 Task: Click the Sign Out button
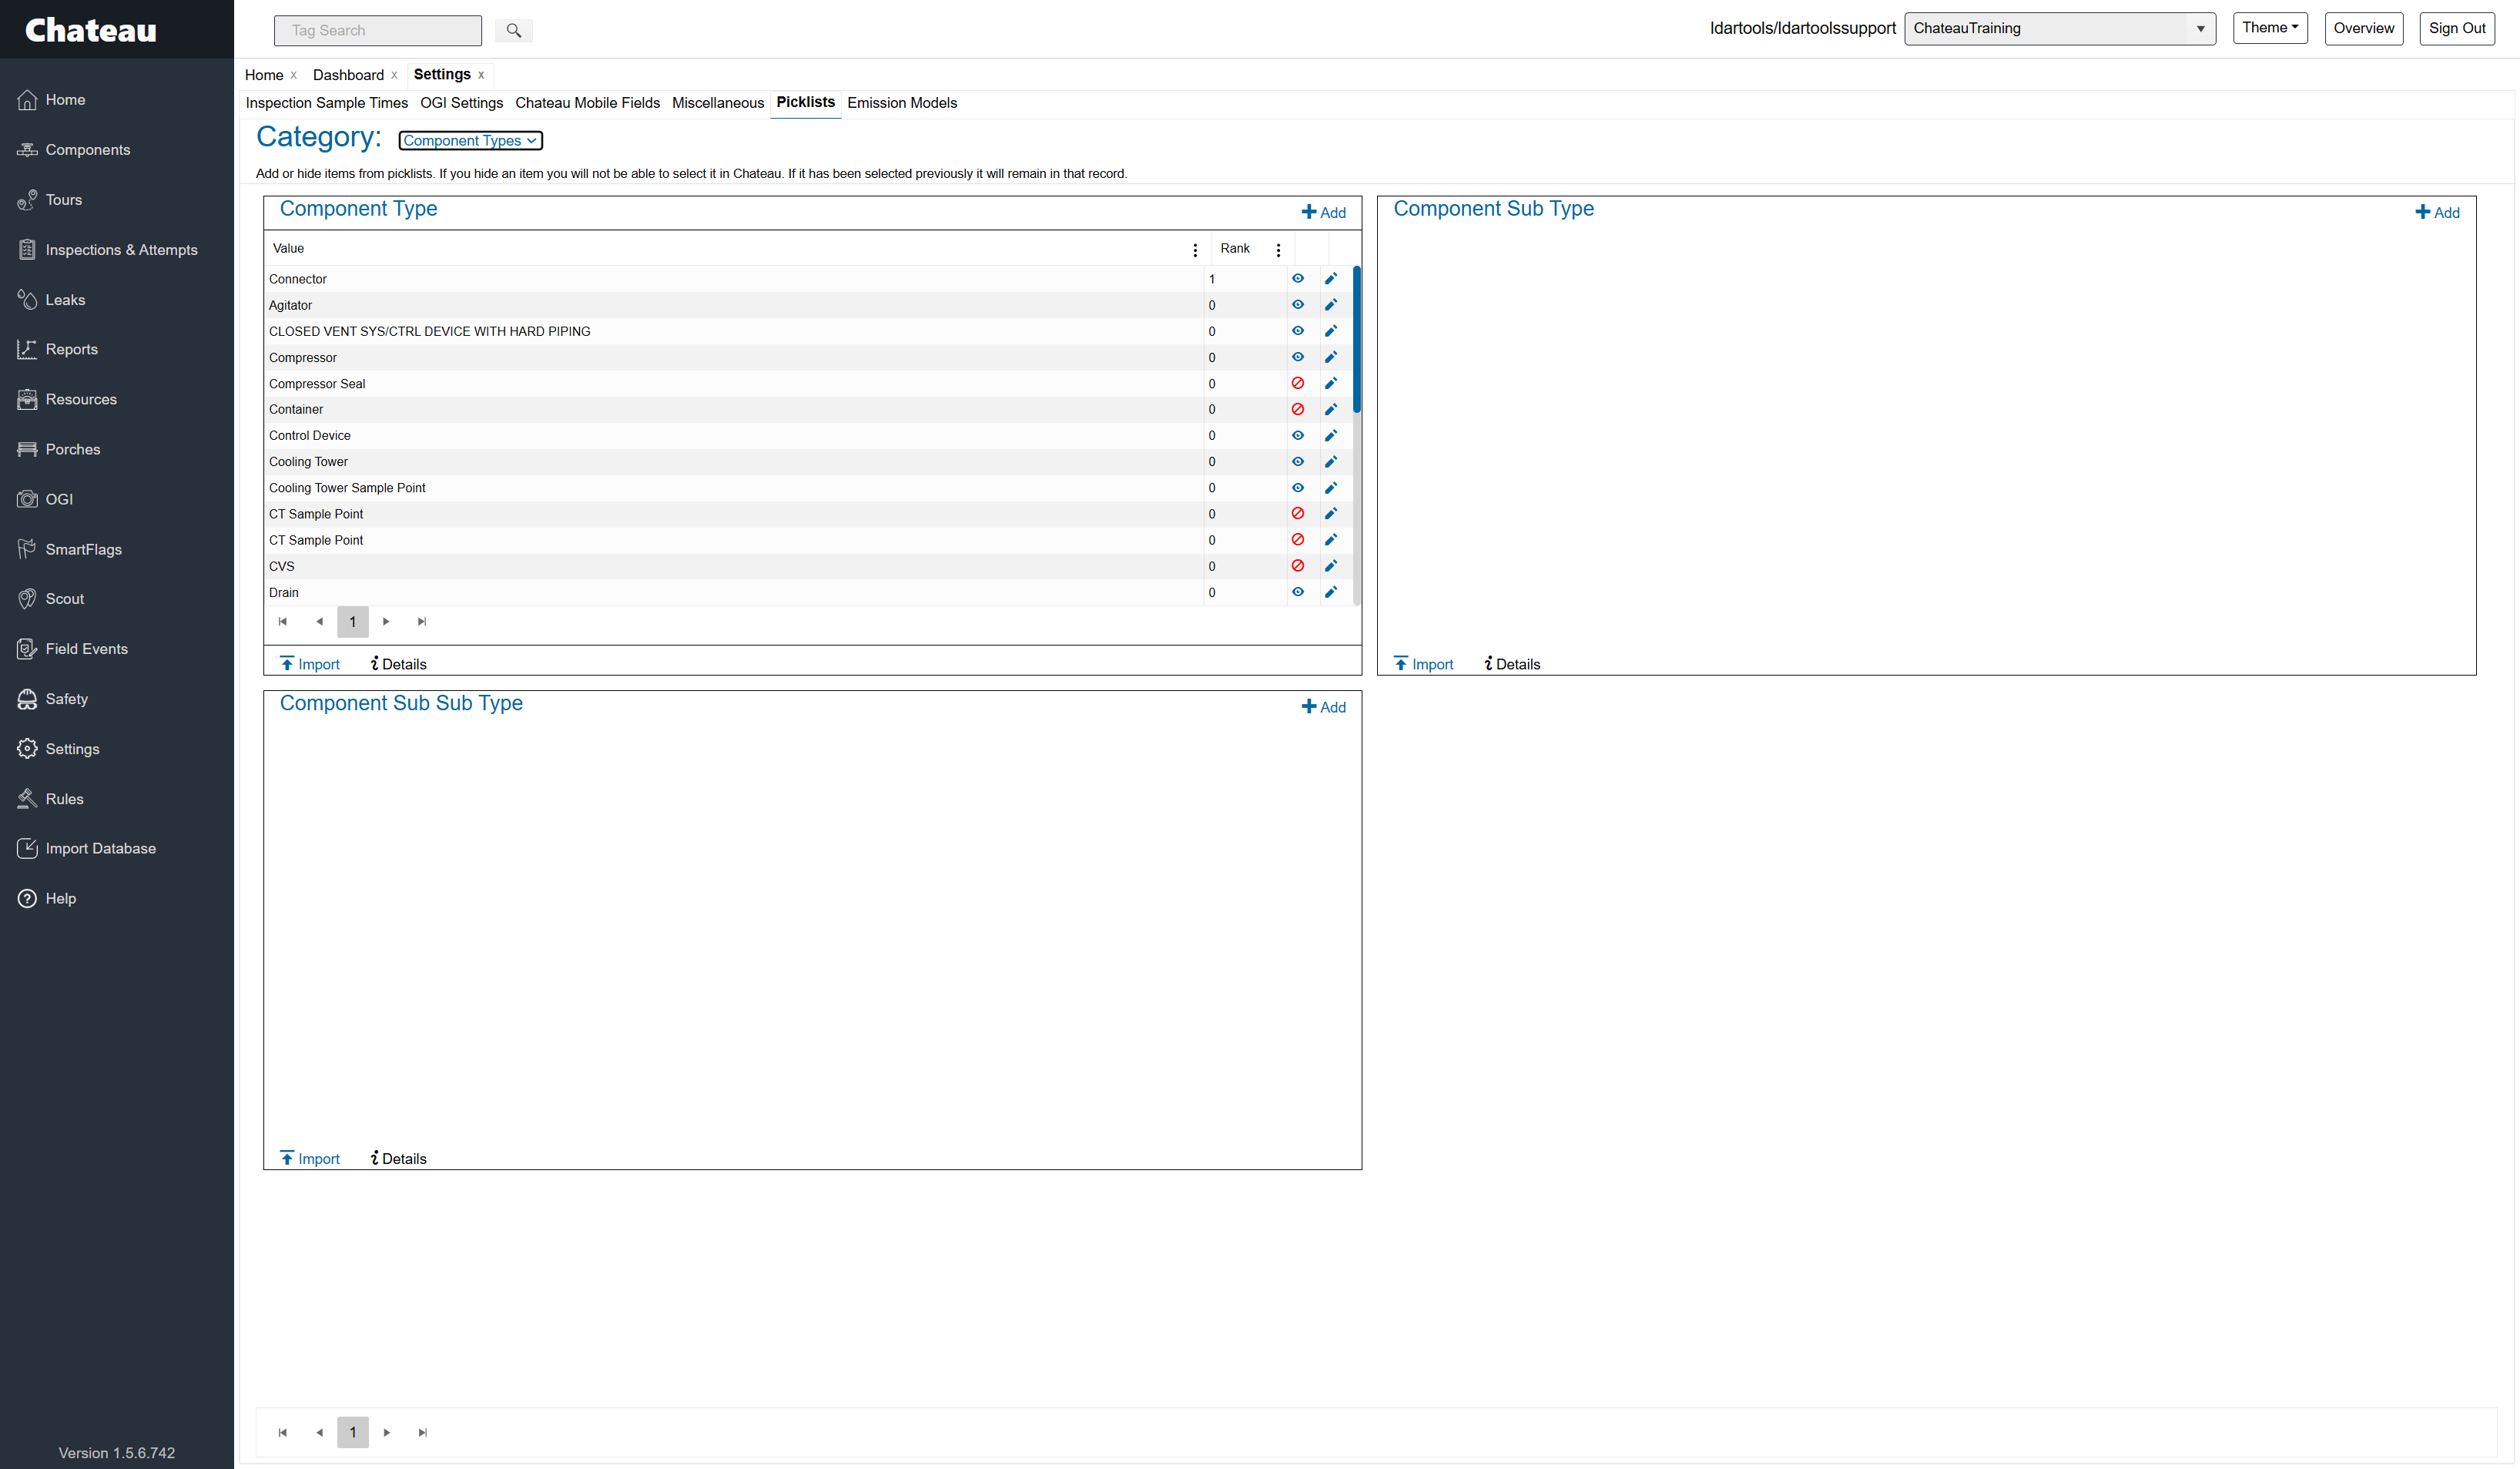pos(2457,28)
